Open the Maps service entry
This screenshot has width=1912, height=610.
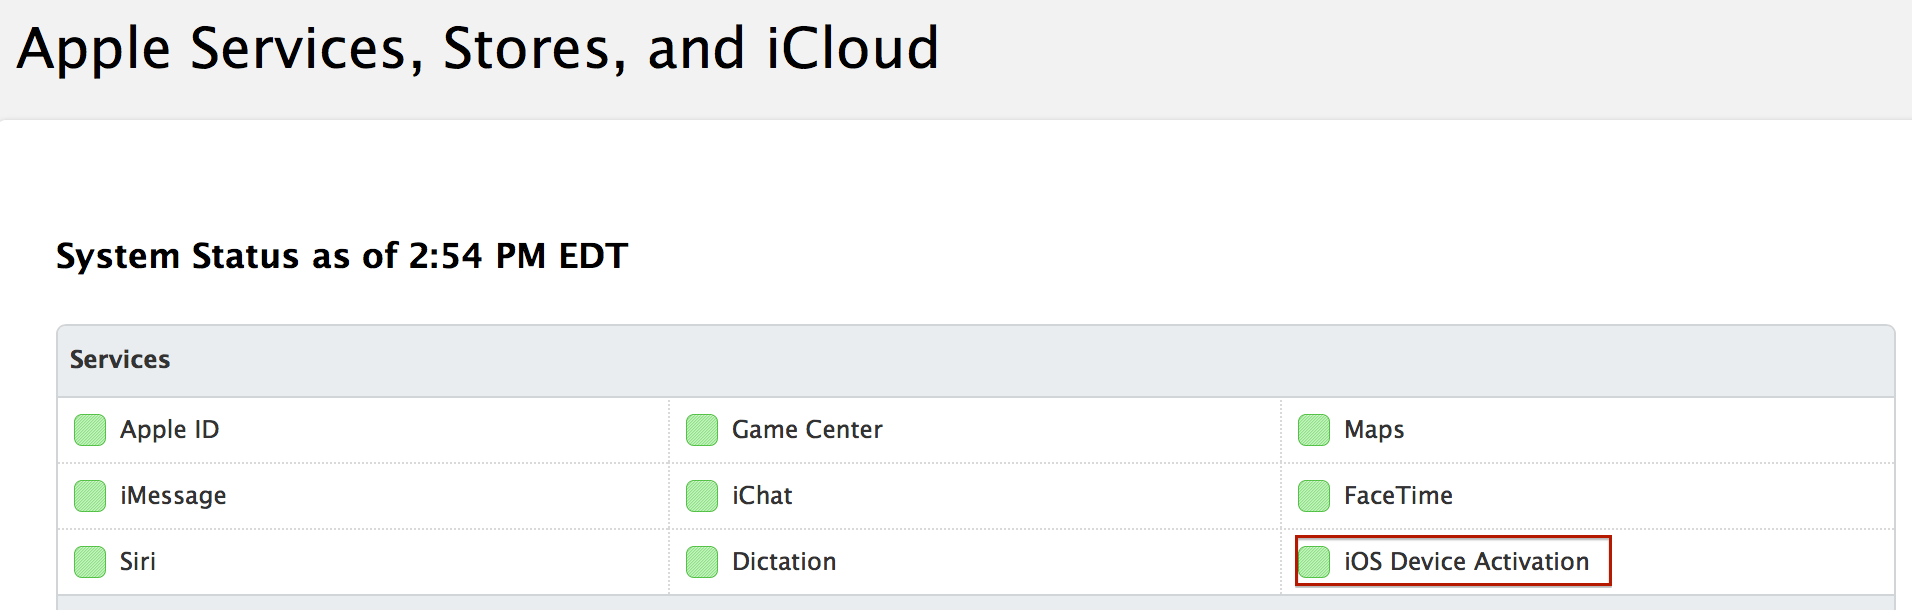click(1374, 430)
